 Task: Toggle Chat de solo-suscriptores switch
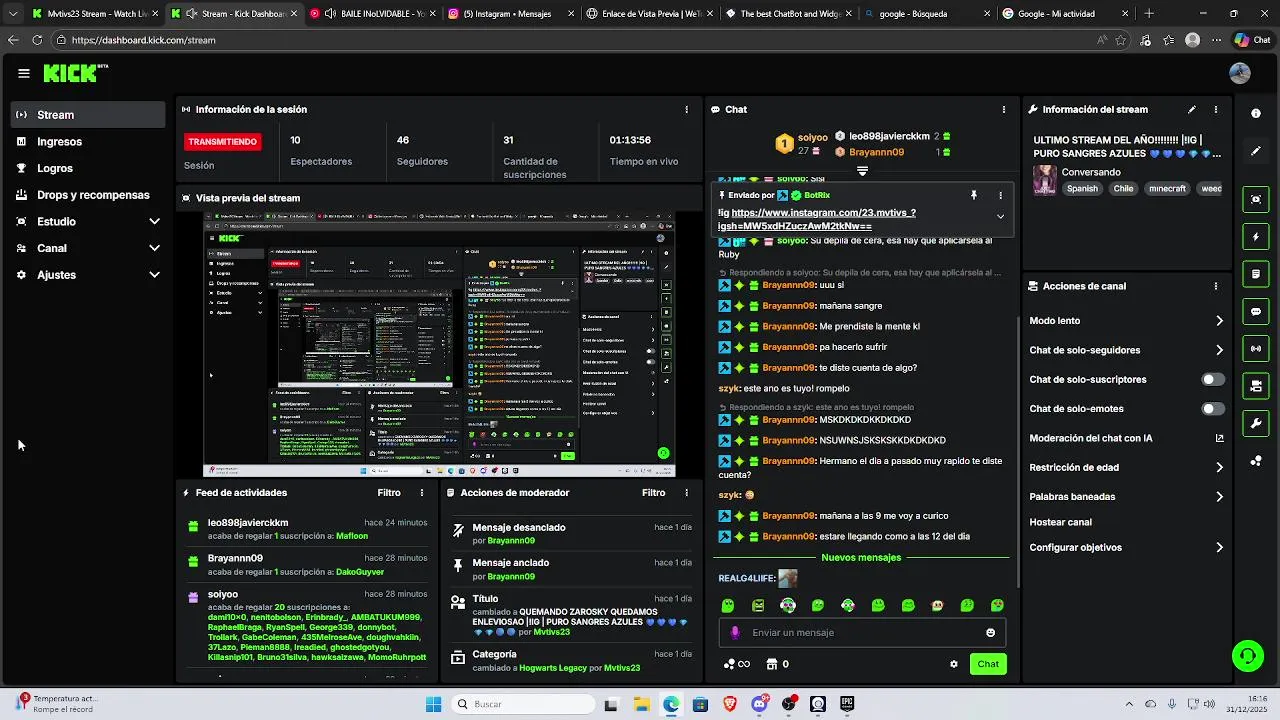click(1213, 379)
